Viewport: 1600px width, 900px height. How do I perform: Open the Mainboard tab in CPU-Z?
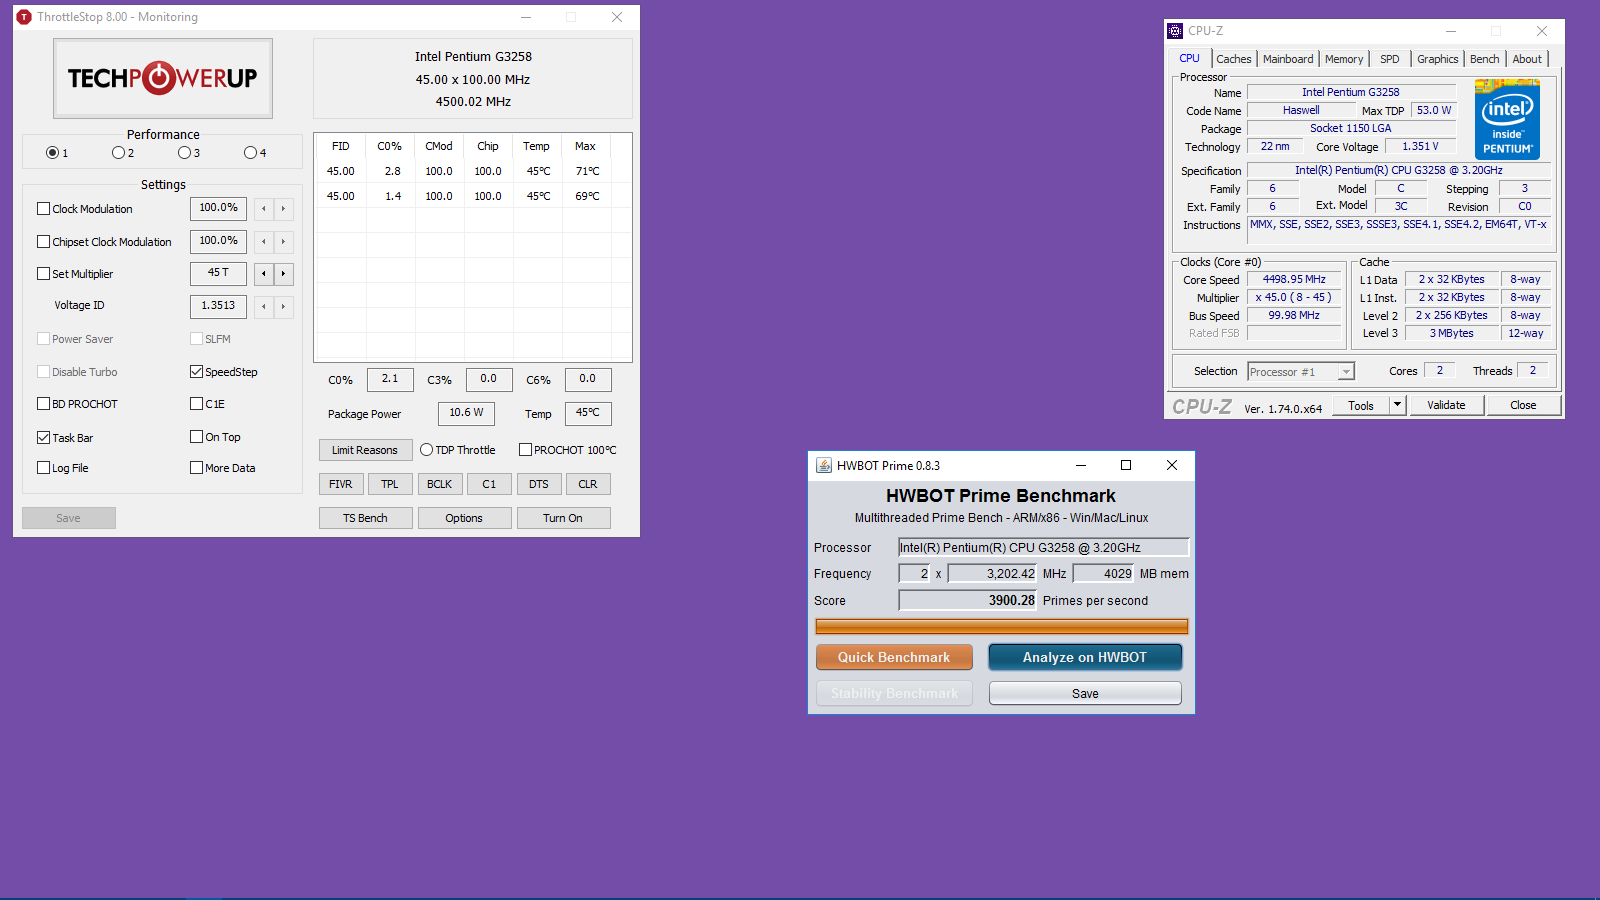pos(1288,59)
